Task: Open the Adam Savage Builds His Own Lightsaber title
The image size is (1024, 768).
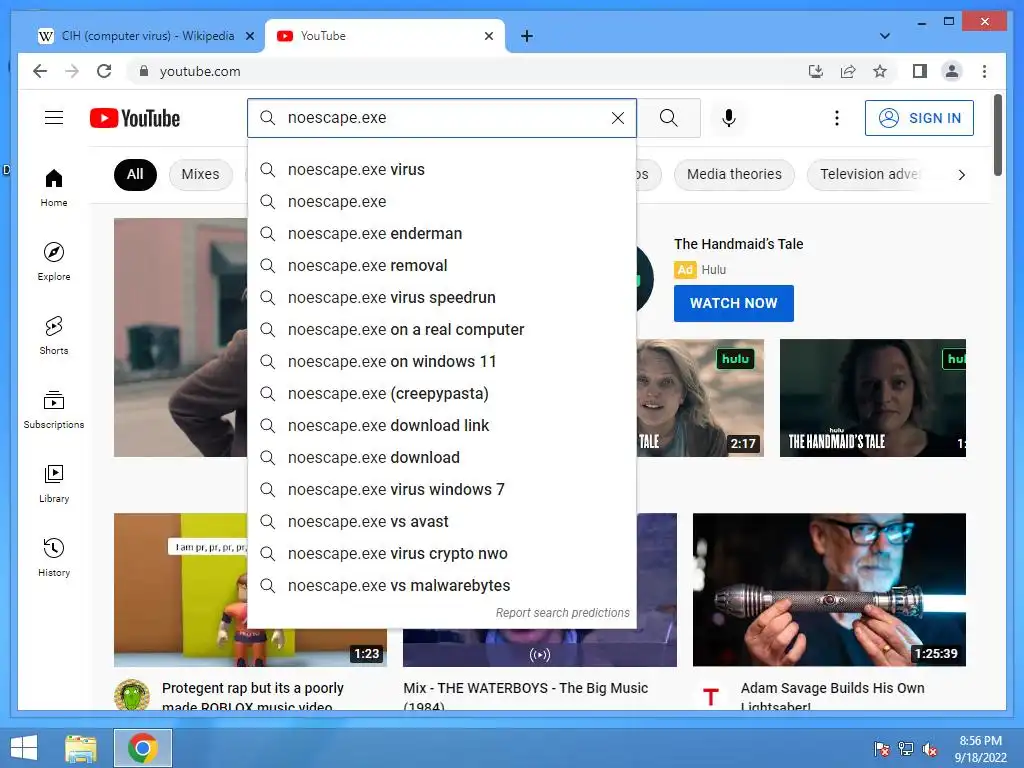Action: tap(833, 696)
